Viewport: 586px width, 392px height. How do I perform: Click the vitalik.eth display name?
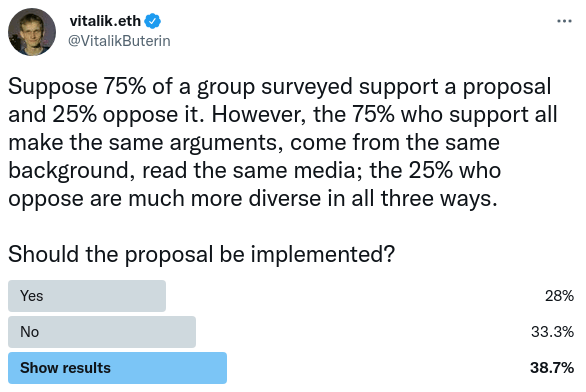(x=105, y=21)
